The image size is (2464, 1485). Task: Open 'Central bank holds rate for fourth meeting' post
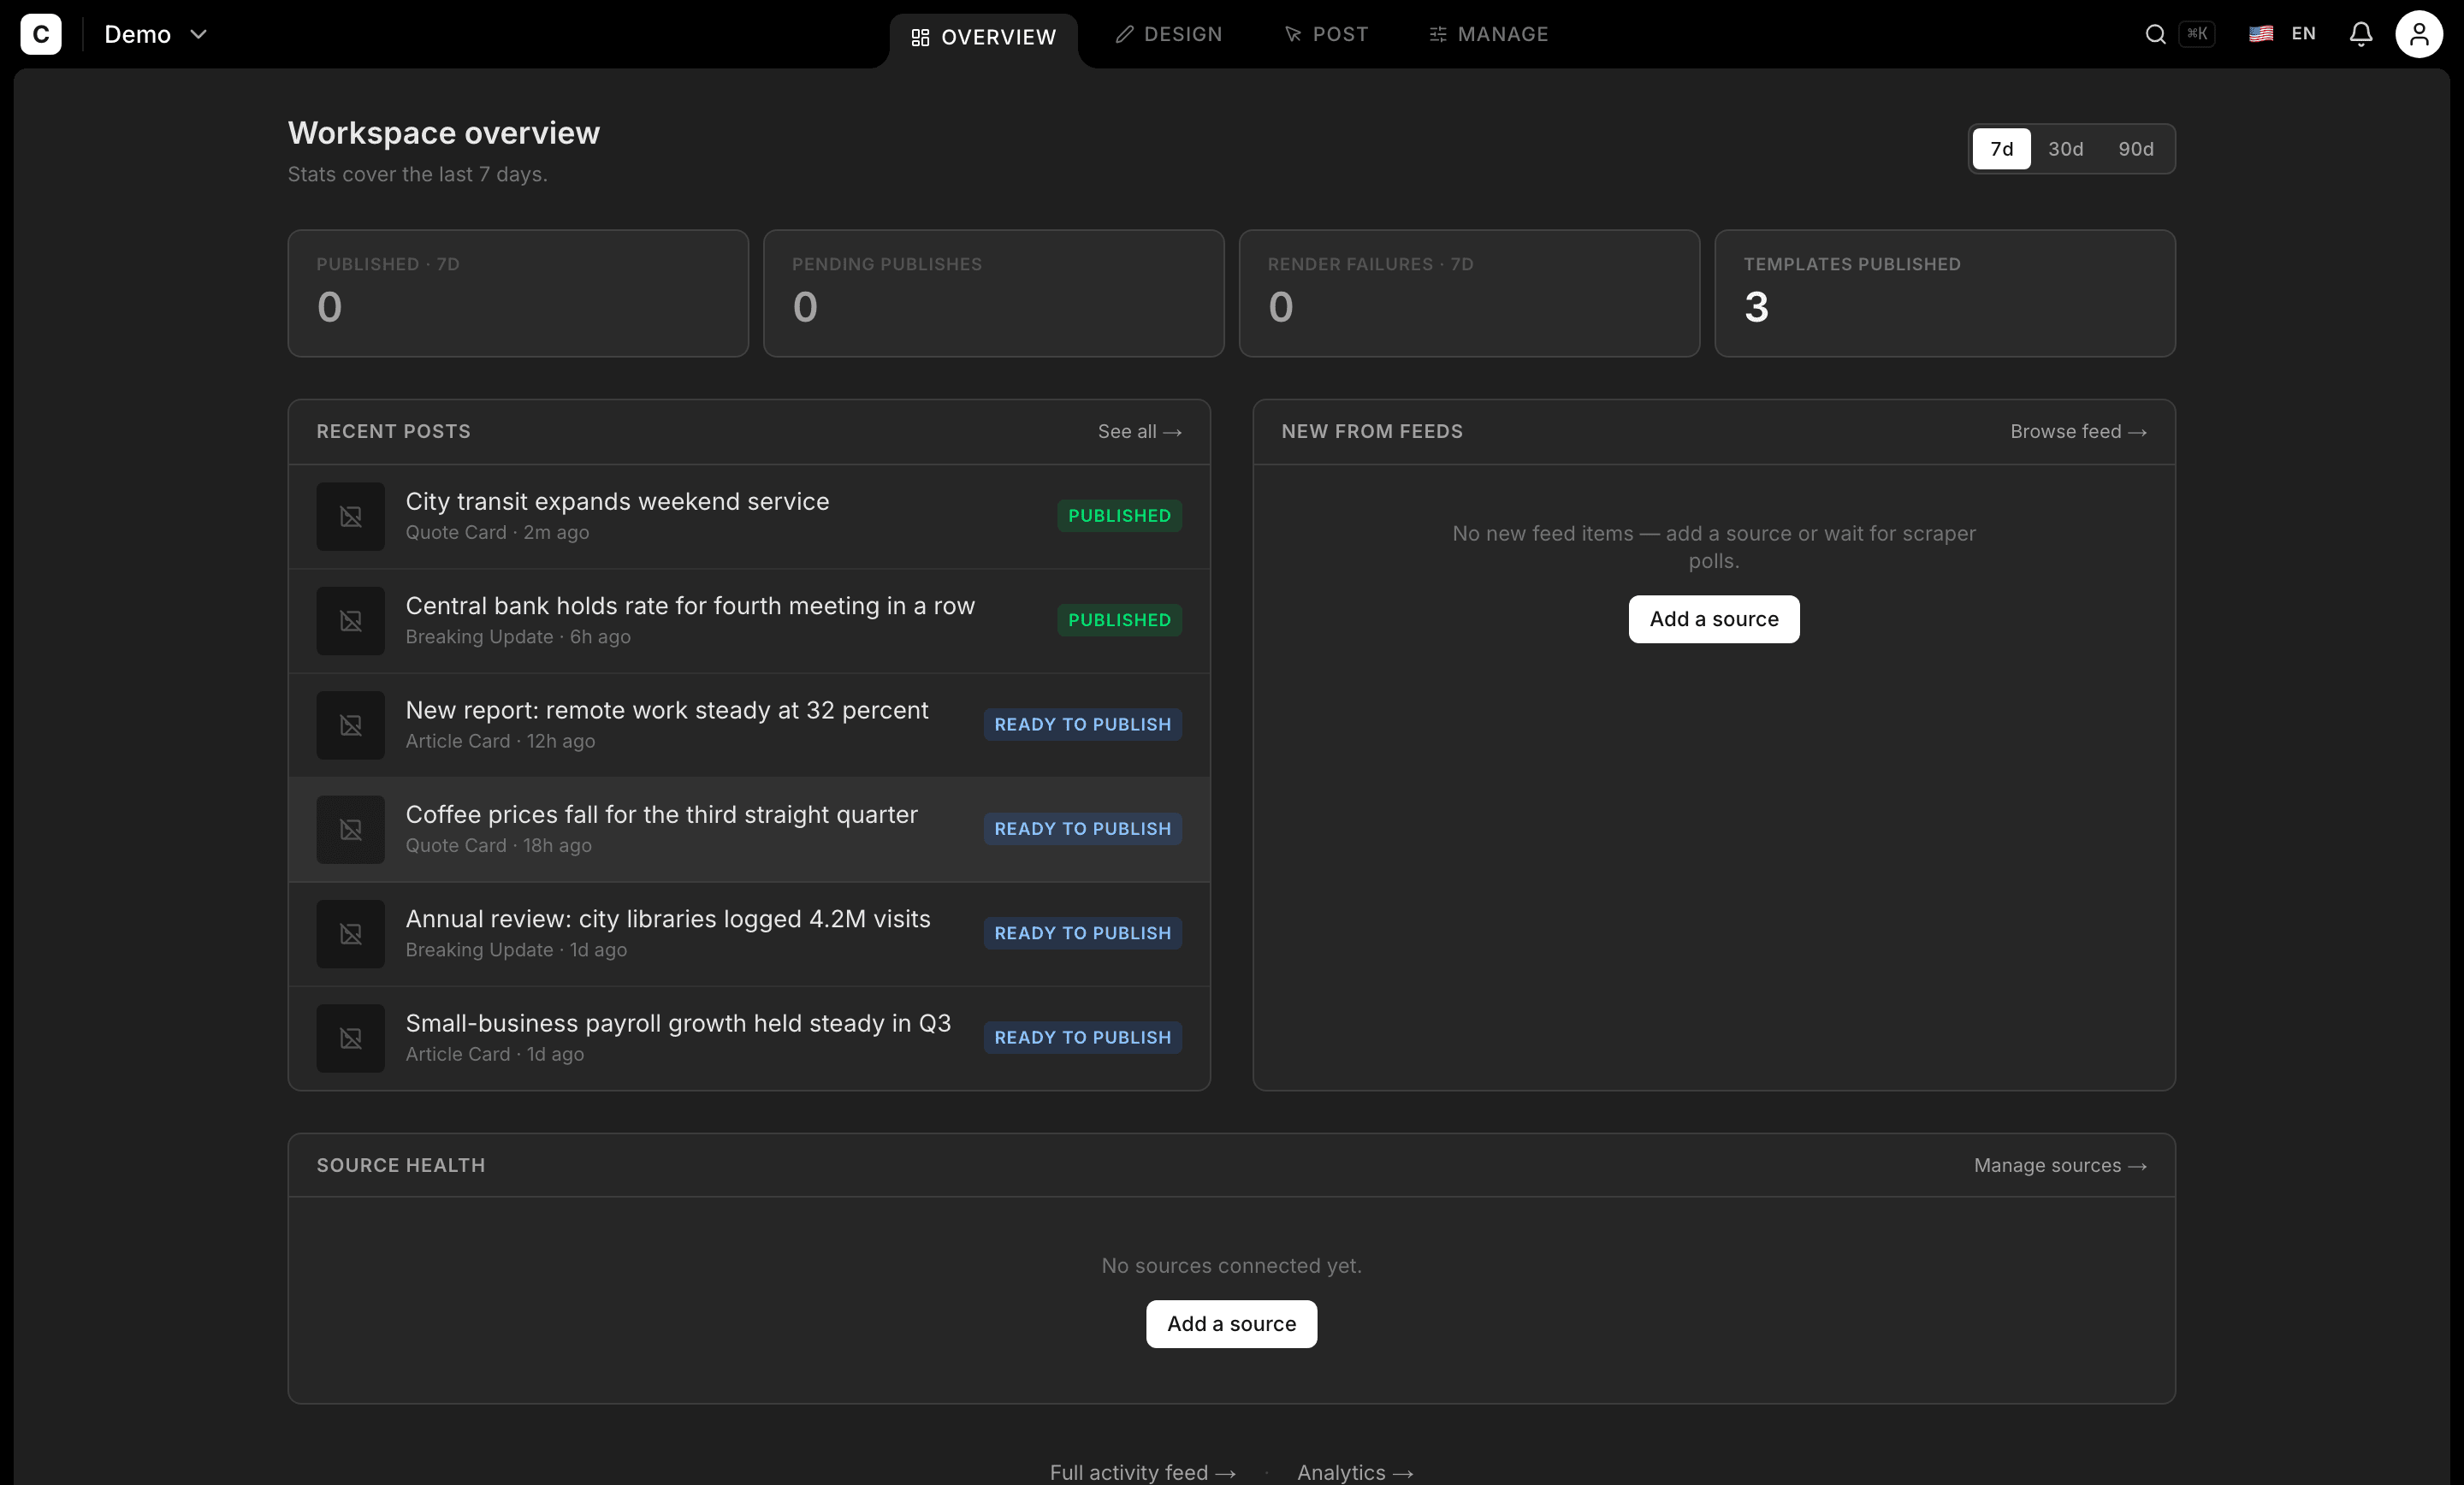(749, 621)
